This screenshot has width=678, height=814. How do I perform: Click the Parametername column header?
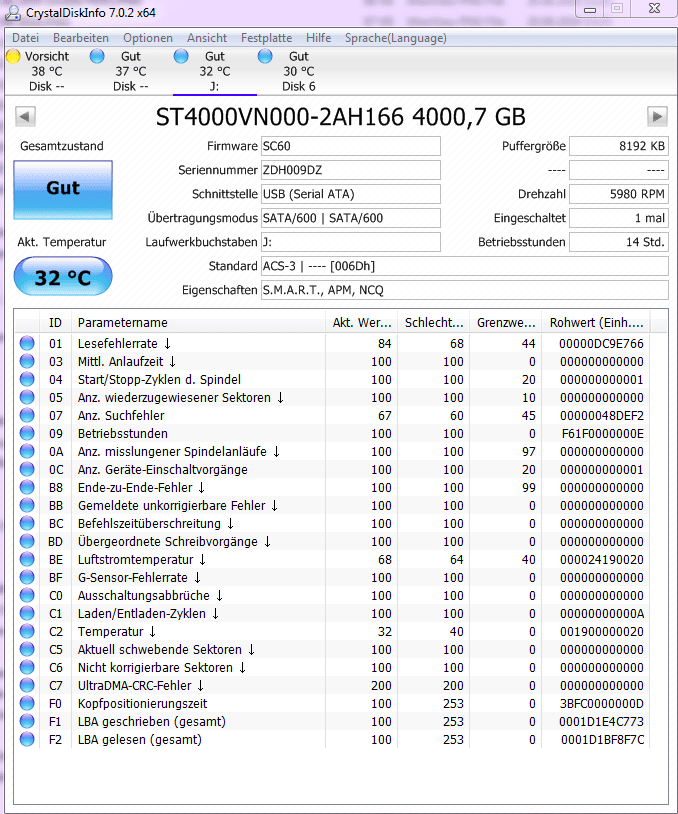point(199,322)
